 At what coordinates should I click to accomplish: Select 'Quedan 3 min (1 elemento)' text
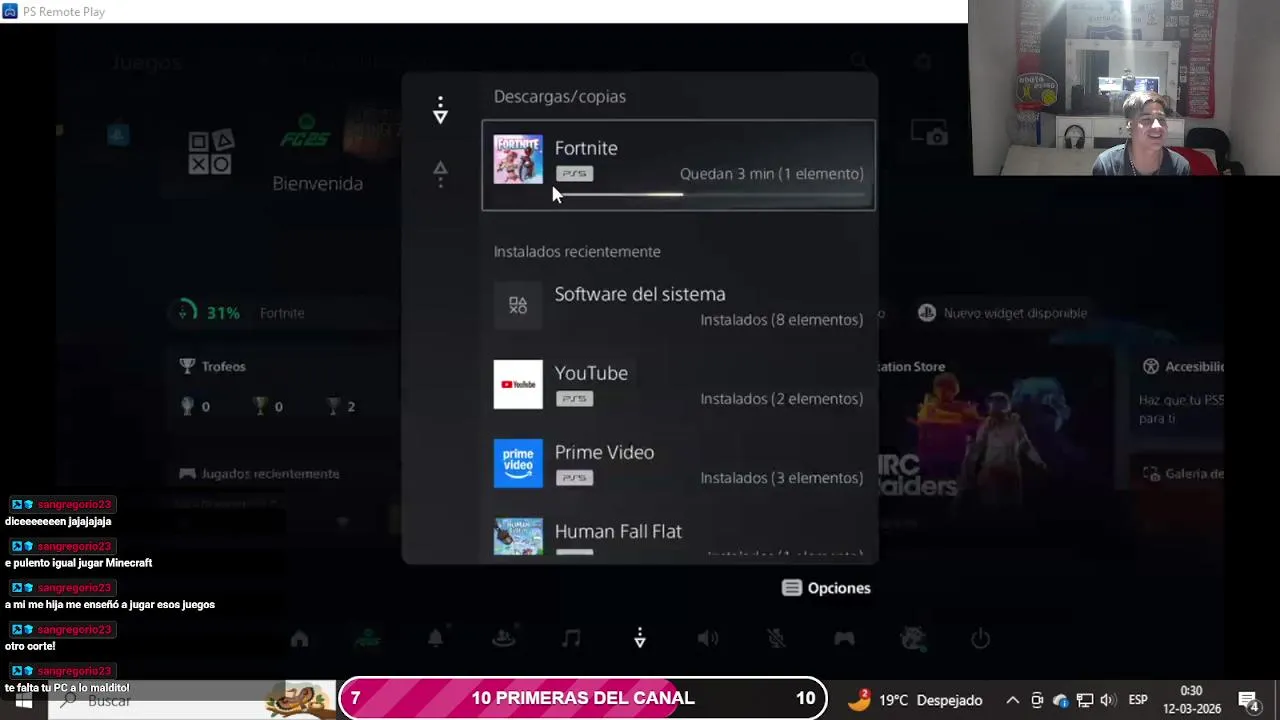(x=771, y=174)
